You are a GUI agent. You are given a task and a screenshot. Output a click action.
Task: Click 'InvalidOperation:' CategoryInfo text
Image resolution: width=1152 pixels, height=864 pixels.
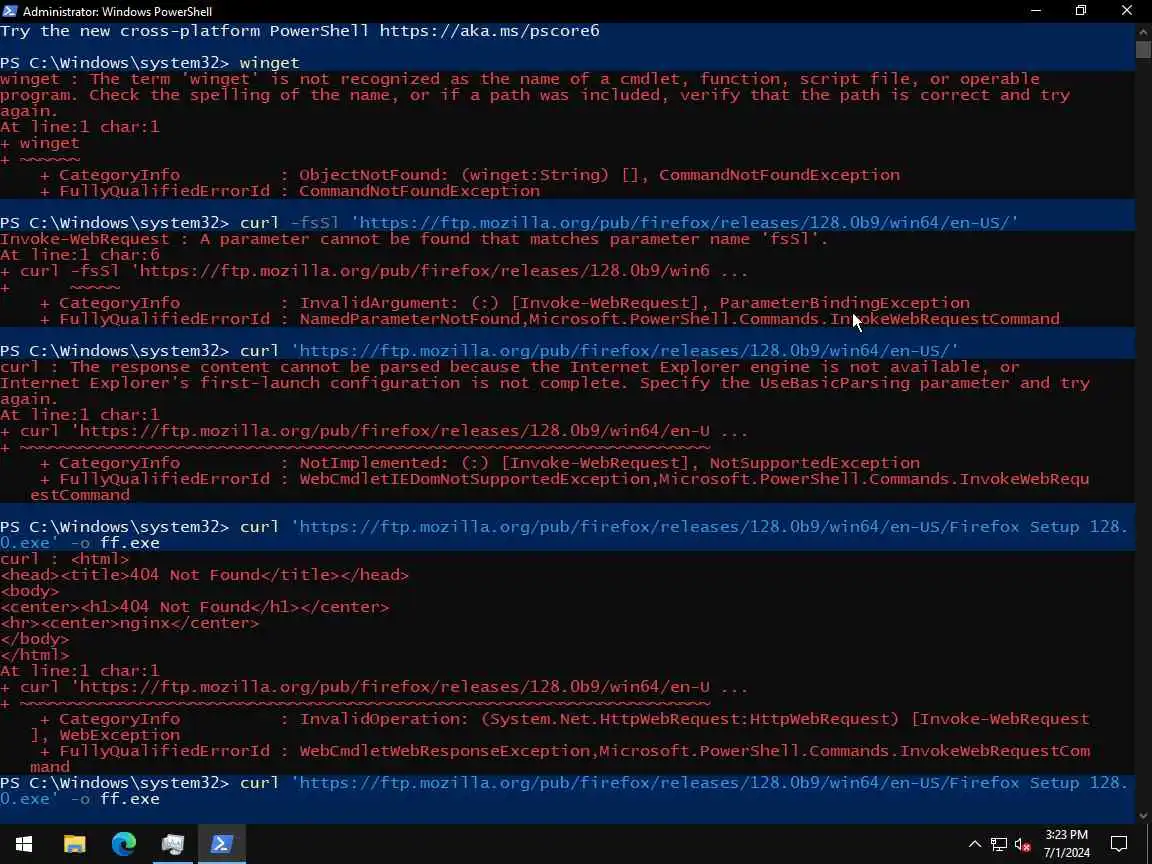click(x=384, y=719)
